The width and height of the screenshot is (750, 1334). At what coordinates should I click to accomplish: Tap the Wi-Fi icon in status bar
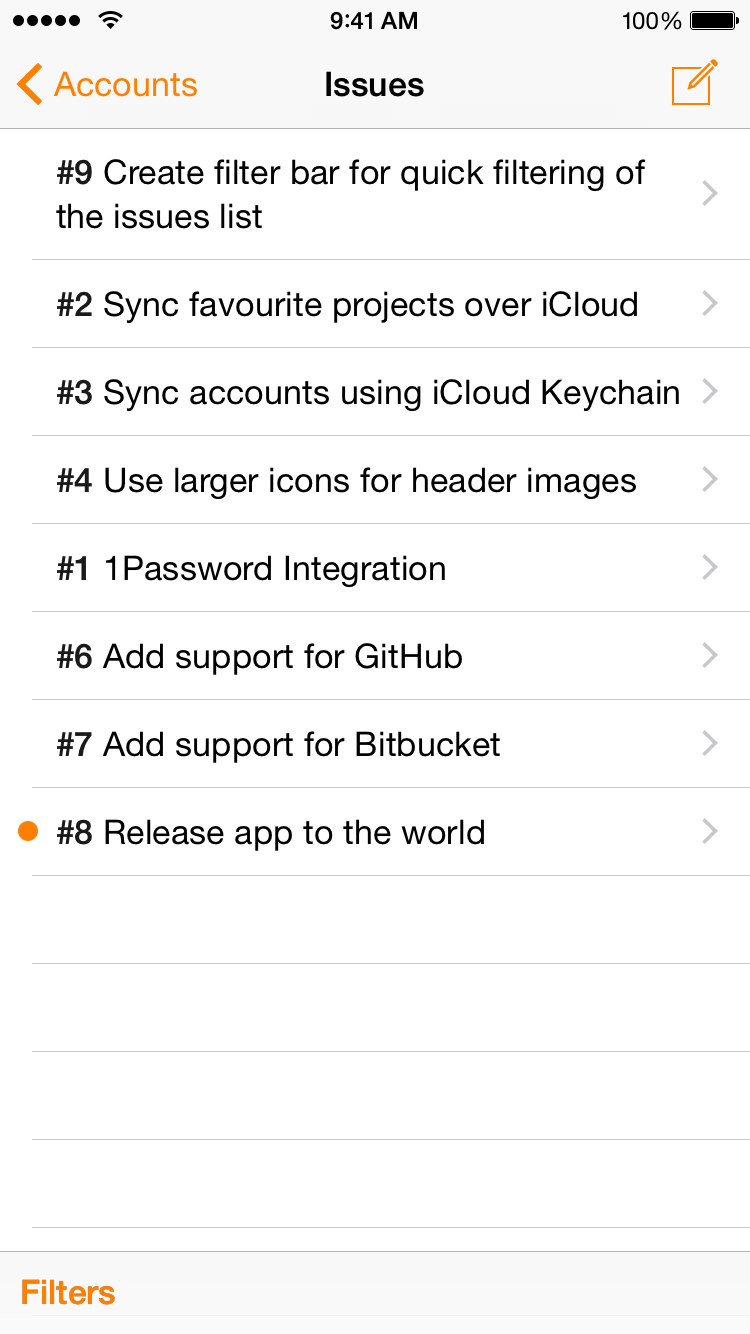[x=111, y=21]
